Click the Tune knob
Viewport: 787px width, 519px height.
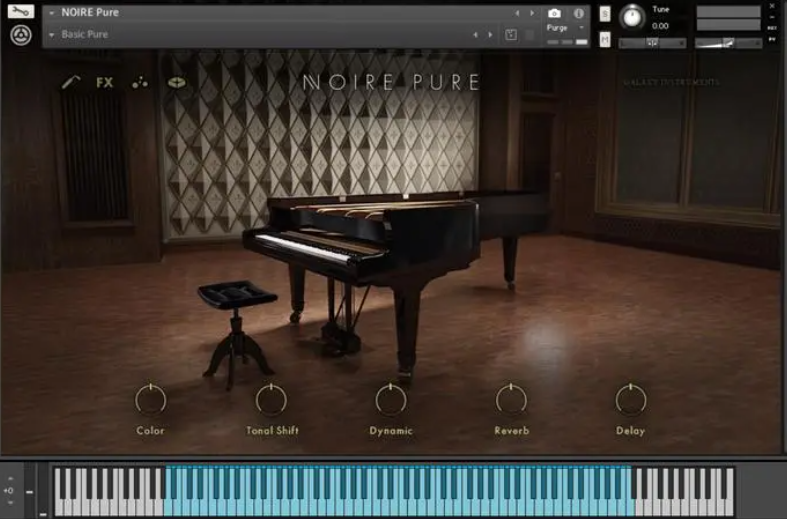tap(632, 17)
